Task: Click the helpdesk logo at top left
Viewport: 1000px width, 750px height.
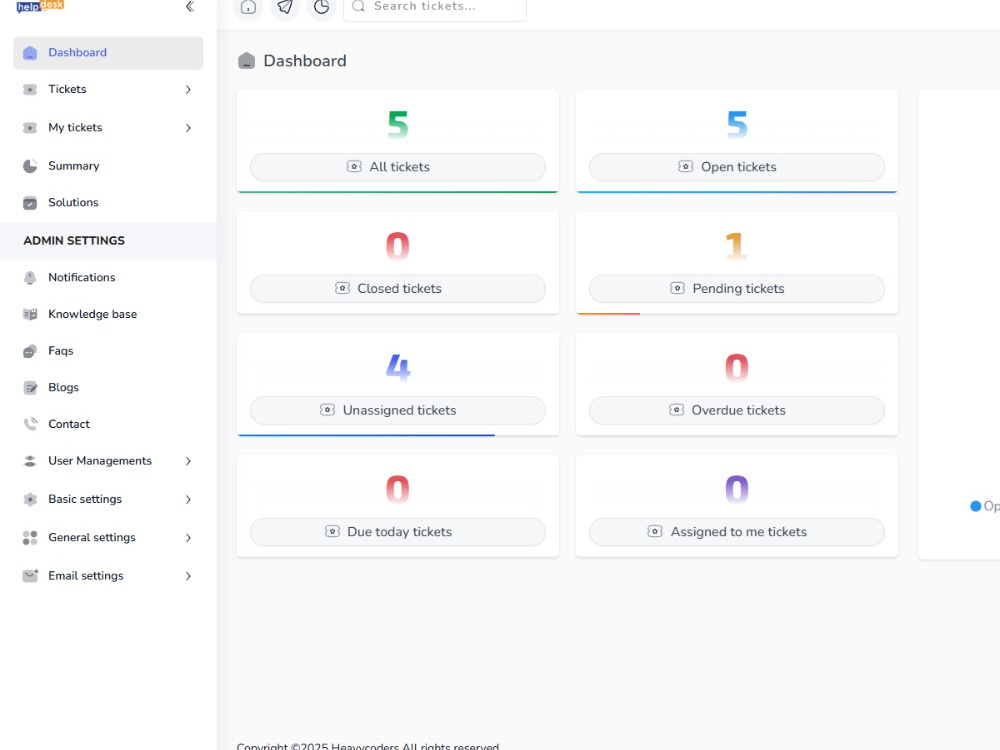Action: [39, 7]
